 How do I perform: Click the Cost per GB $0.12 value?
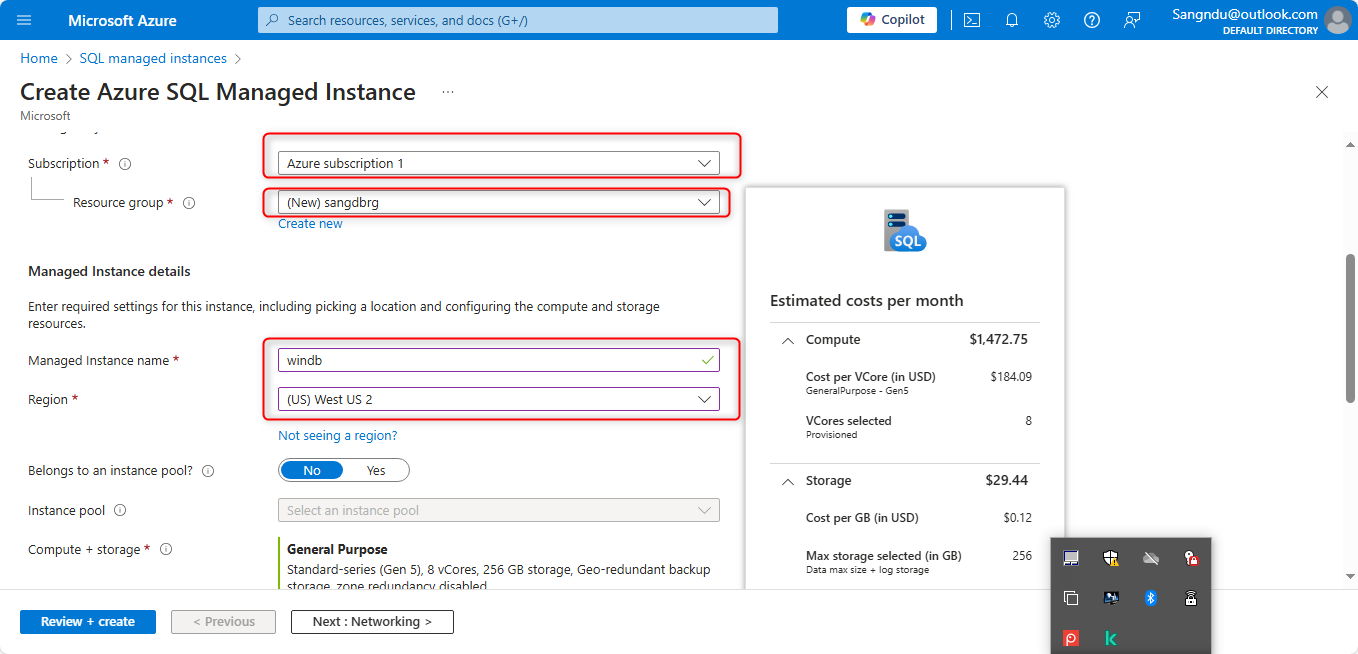(x=1017, y=518)
